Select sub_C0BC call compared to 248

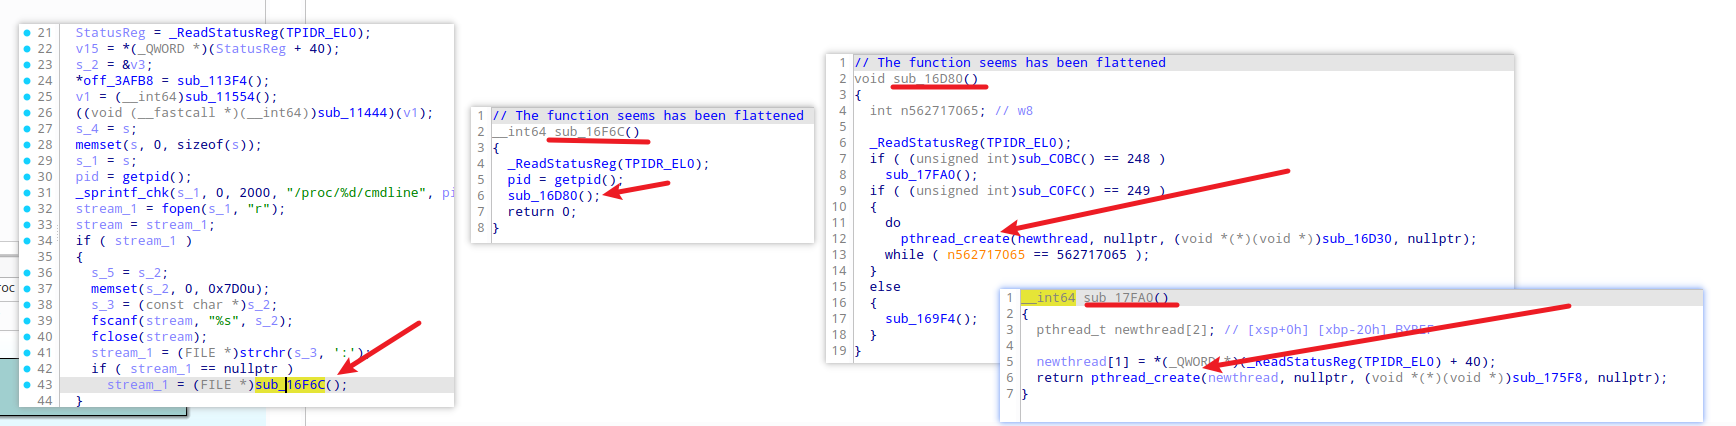coord(1049,159)
